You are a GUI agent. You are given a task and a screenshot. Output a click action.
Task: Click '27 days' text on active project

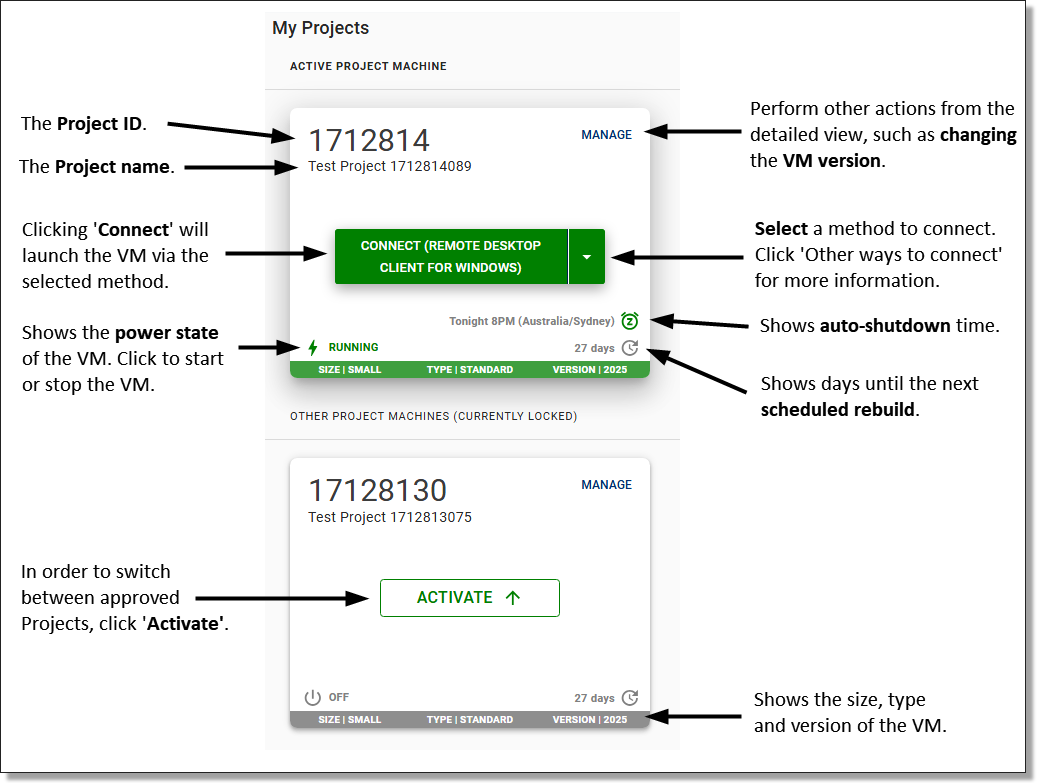(x=594, y=349)
